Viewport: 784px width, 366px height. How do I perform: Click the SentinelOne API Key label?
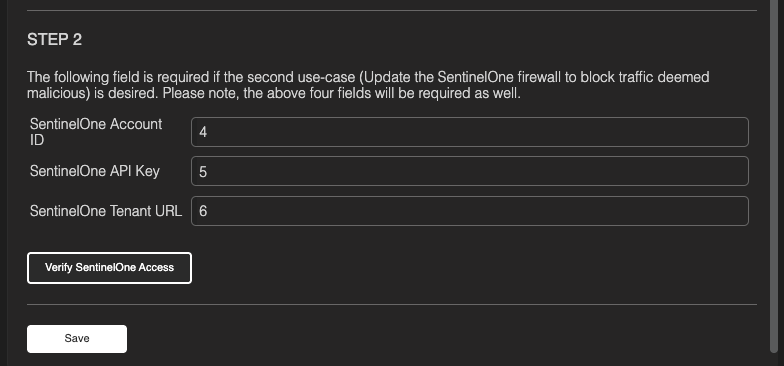[95, 171]
